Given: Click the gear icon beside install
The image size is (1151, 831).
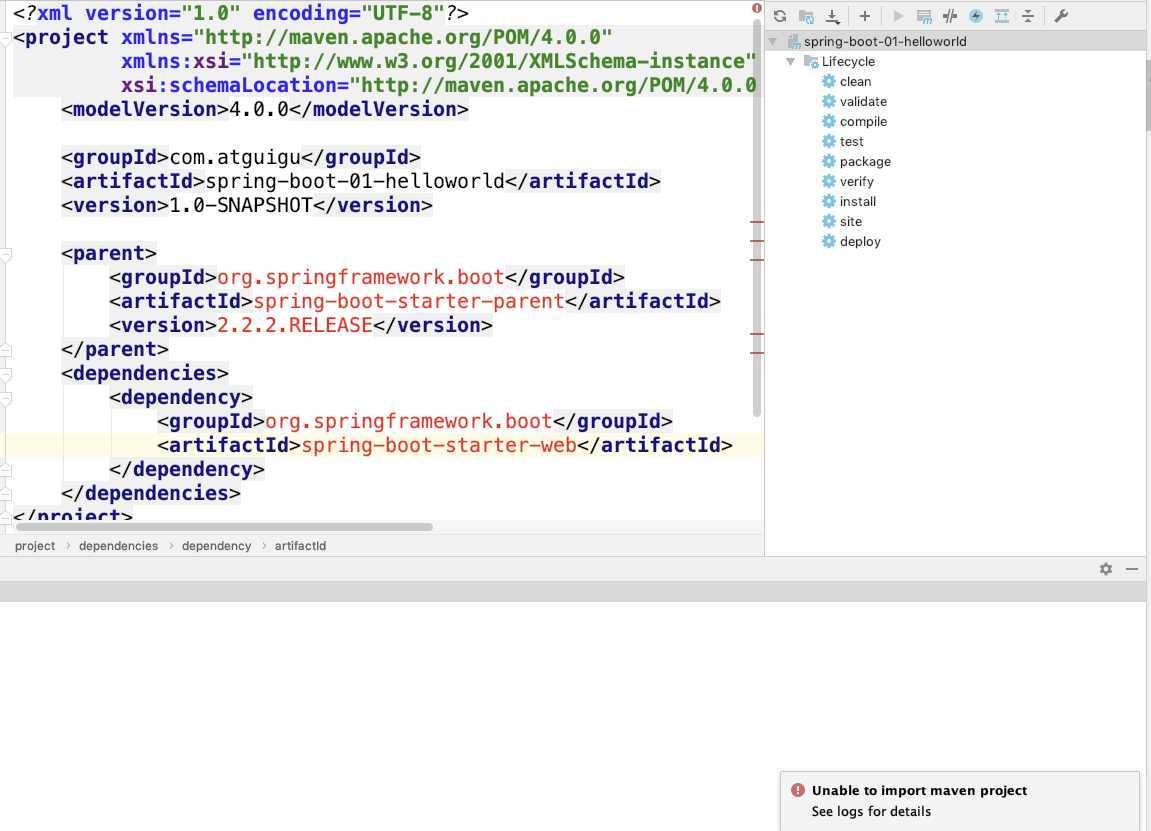Looking at the screenshot, I should click(x=829, y=201).
